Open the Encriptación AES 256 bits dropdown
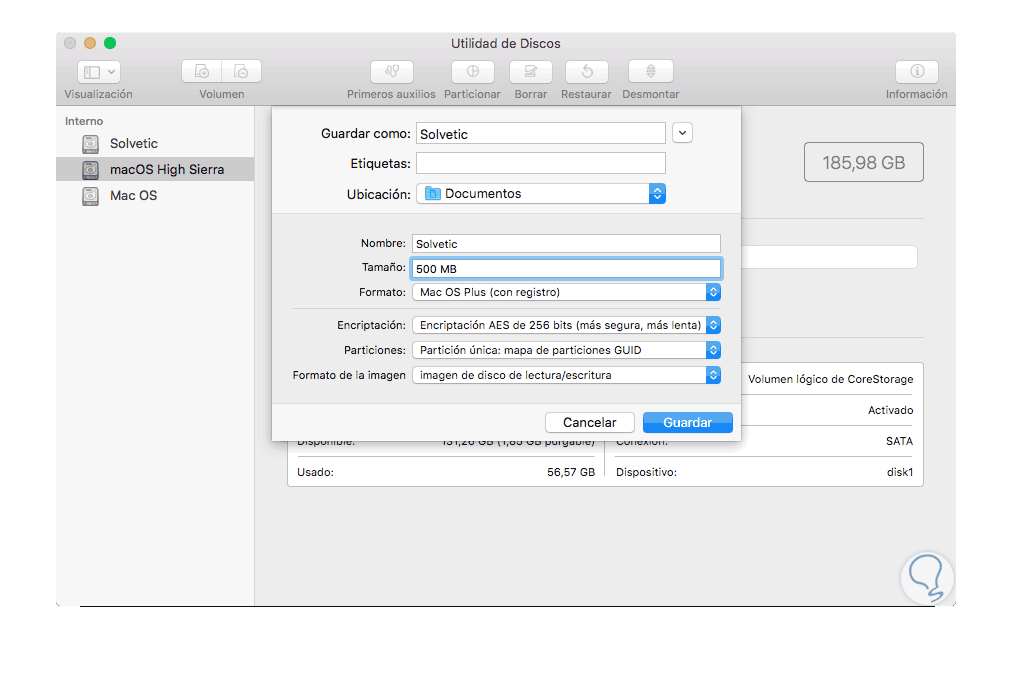Screen dimensions: 1012x686 566,325
